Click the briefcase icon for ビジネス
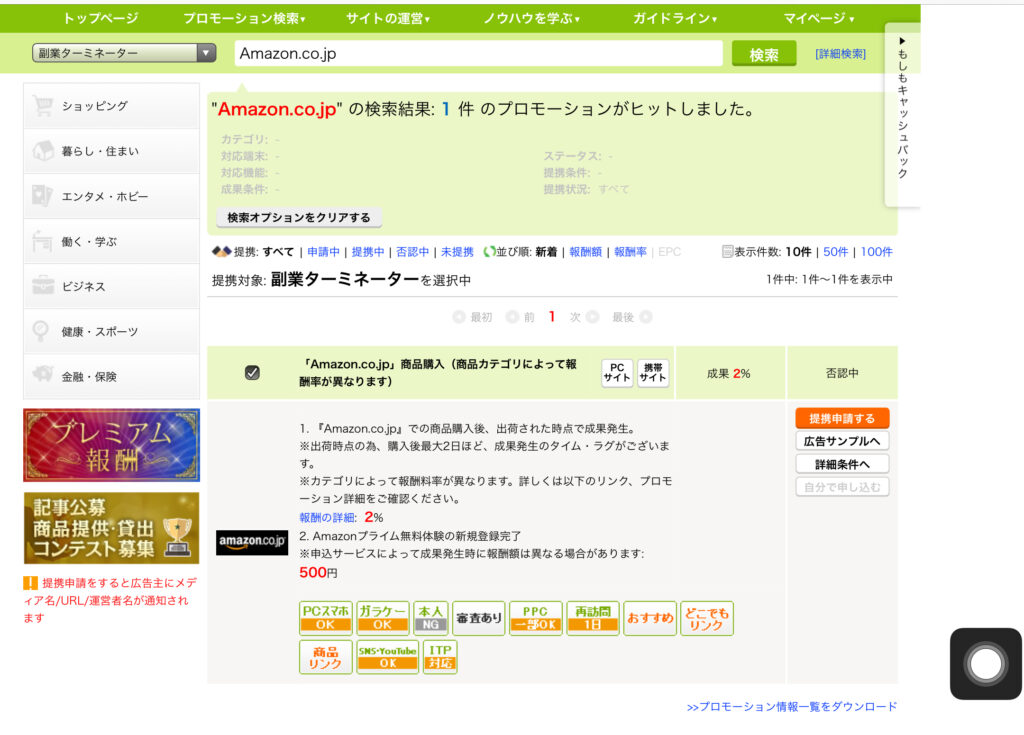The width and height of the screenshot is (1024, 735). point(43,286)
